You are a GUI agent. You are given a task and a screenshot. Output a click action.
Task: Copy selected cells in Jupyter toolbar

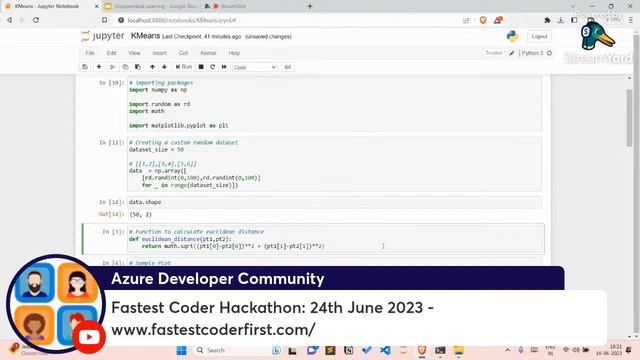[125, 67]
